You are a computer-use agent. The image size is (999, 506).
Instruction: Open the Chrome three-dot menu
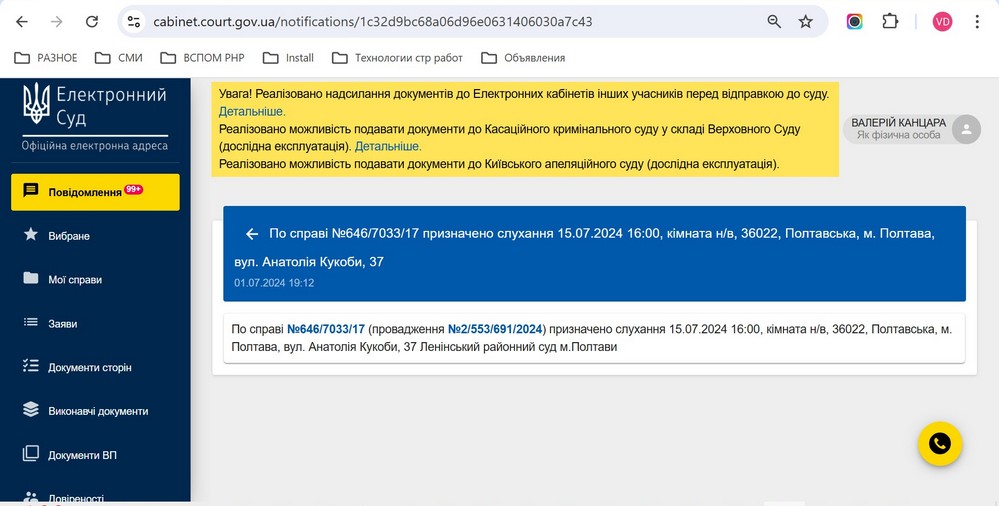pos(977,22)
